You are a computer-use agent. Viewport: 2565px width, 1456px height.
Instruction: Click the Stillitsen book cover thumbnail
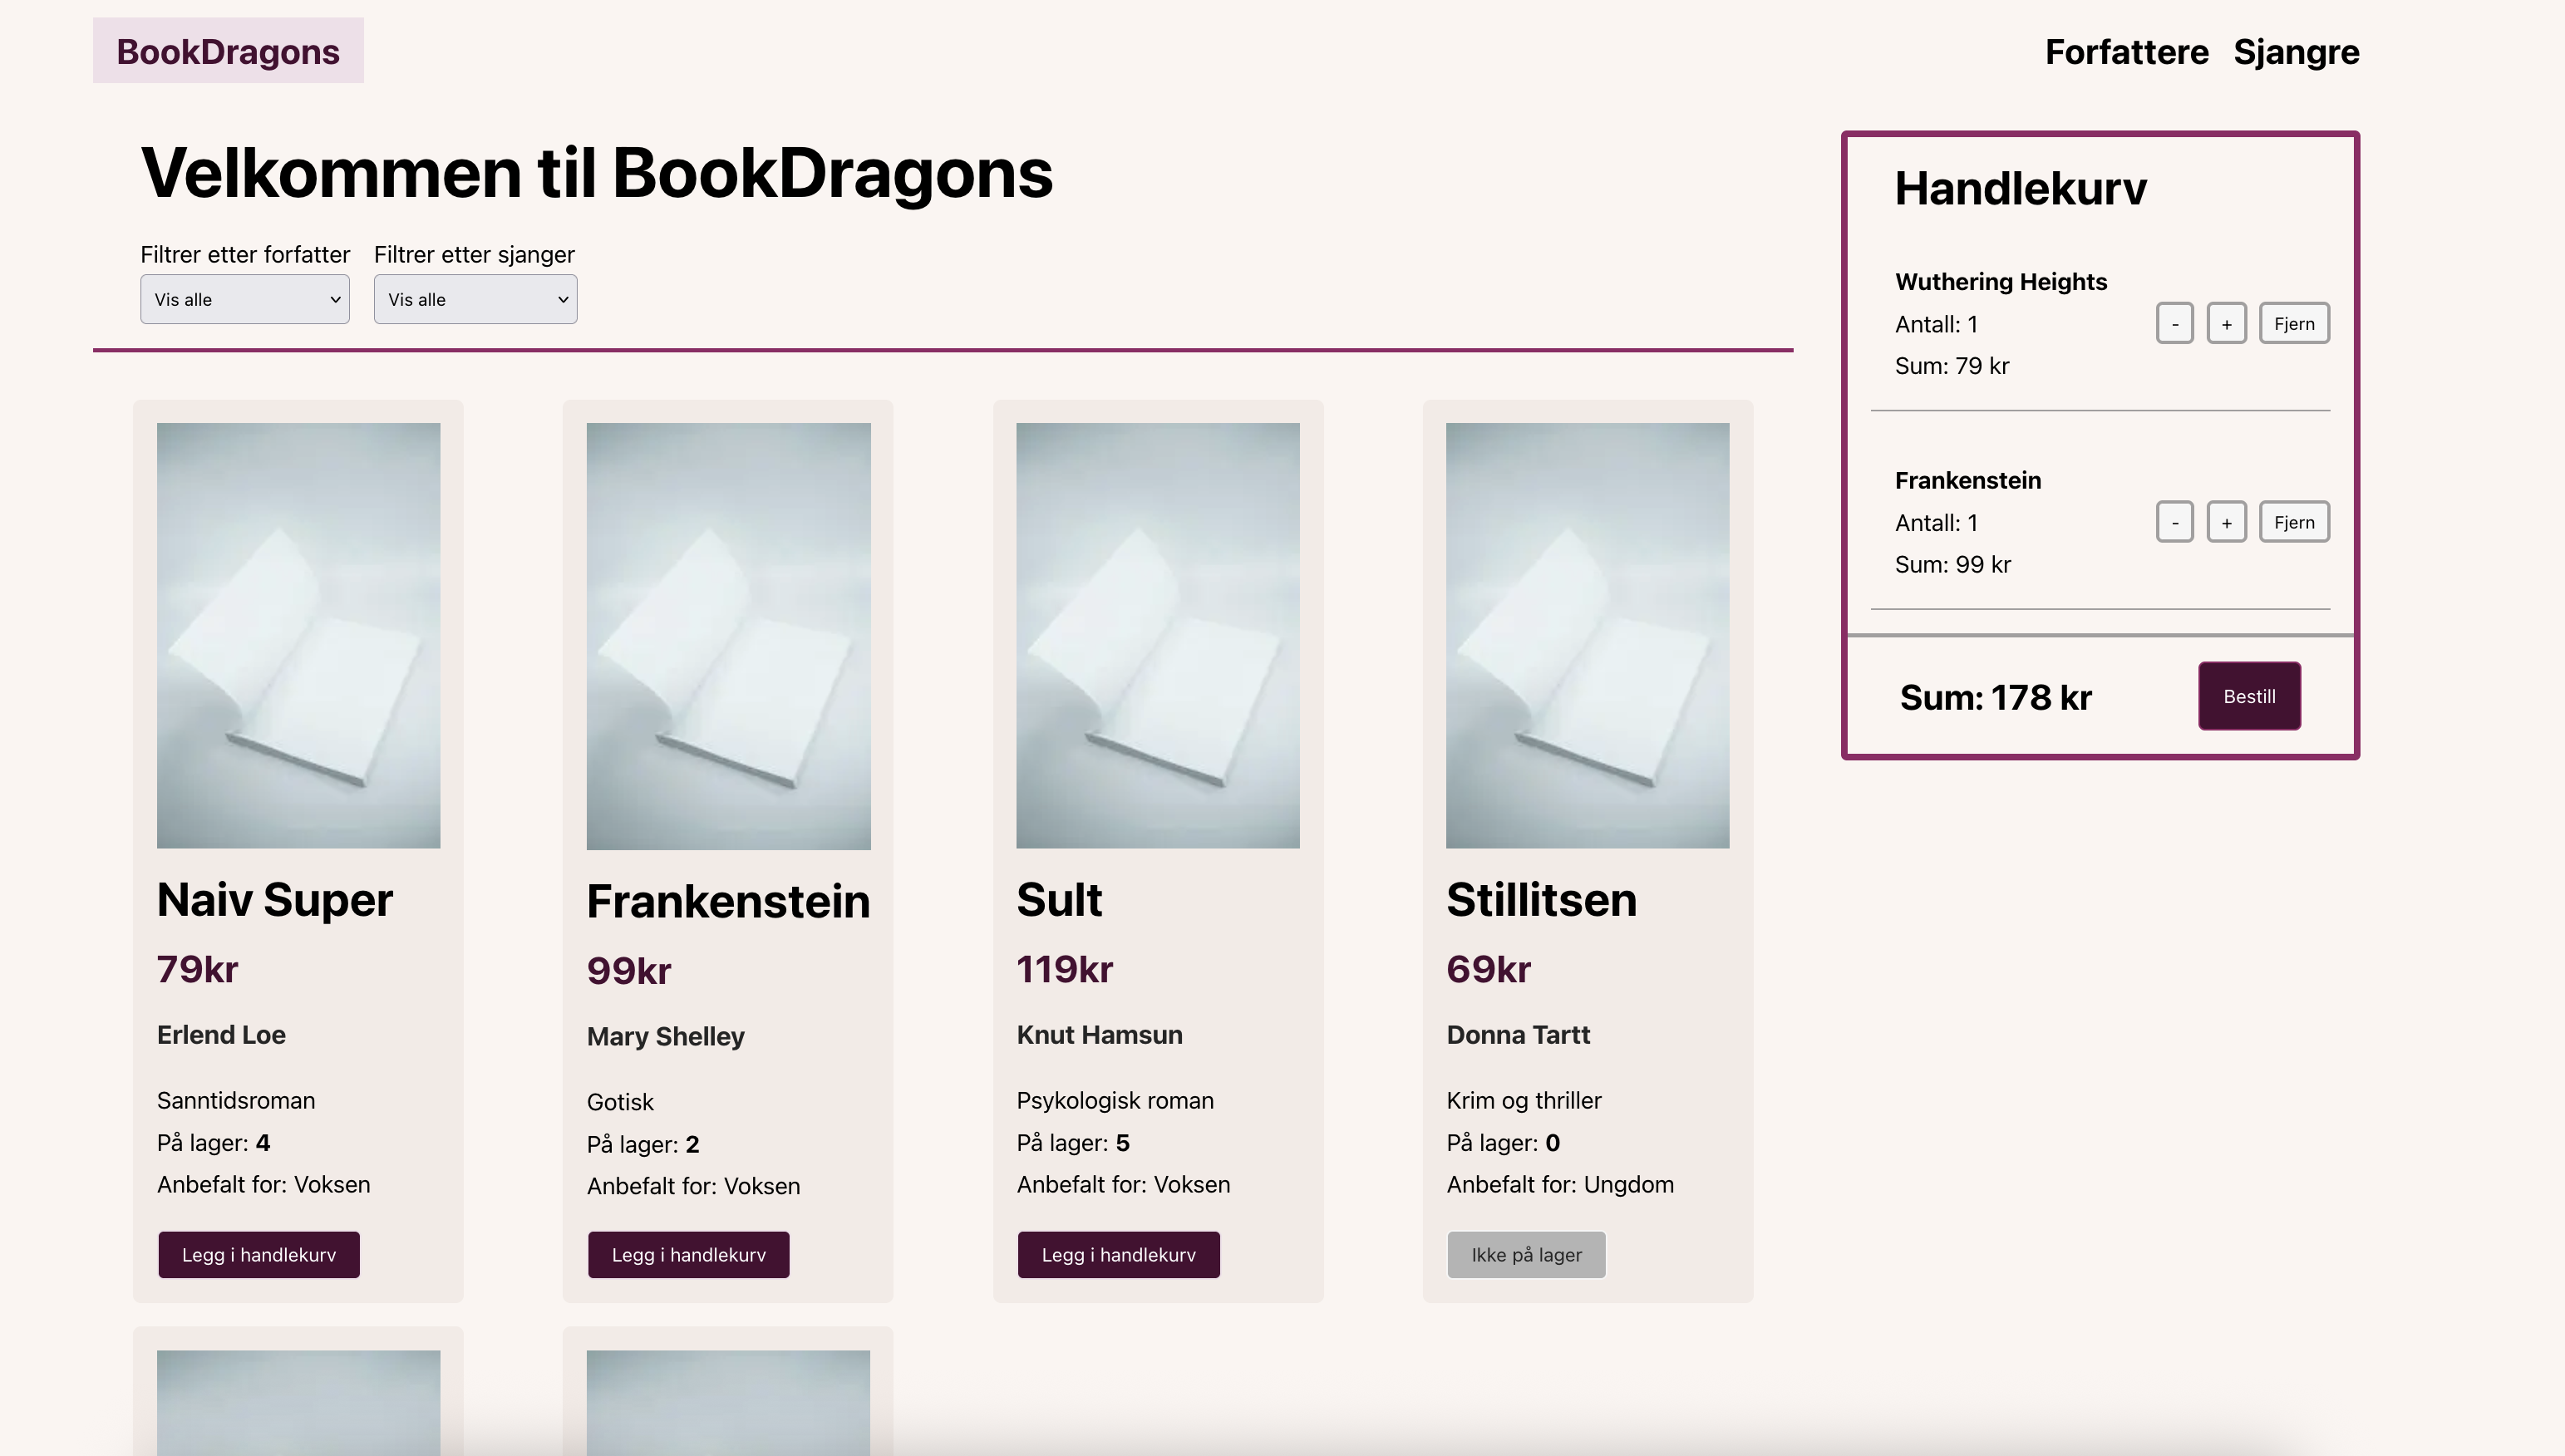[1587, 635]
